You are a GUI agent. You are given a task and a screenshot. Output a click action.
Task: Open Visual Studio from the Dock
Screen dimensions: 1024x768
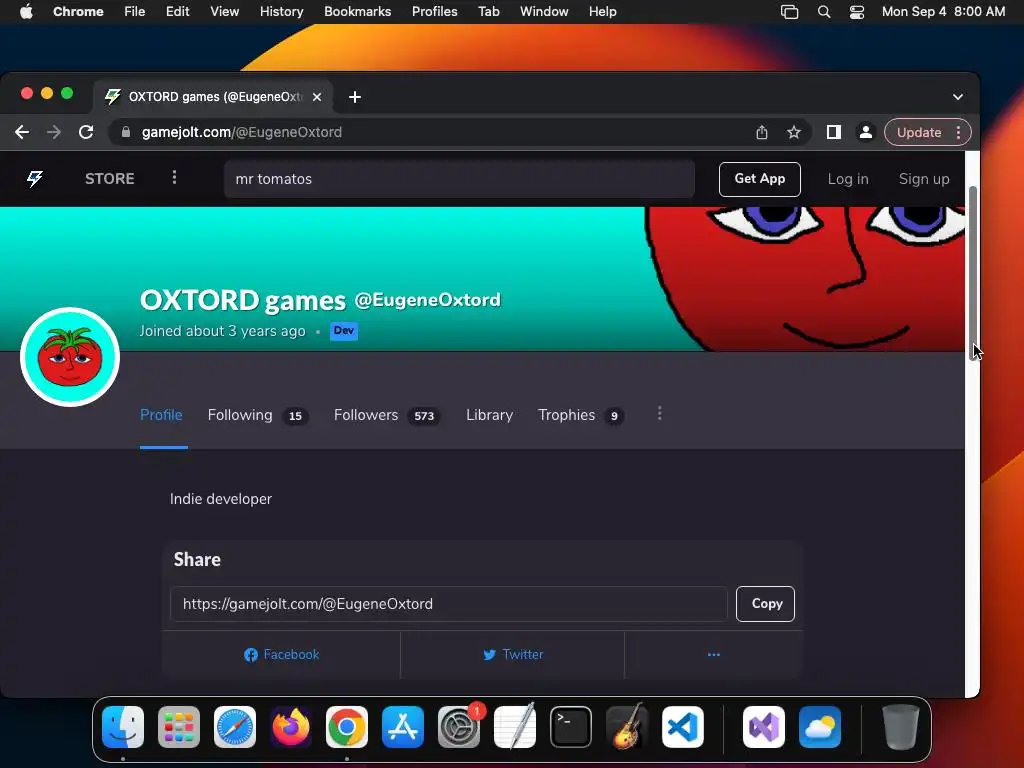click(x=764, y=727)
